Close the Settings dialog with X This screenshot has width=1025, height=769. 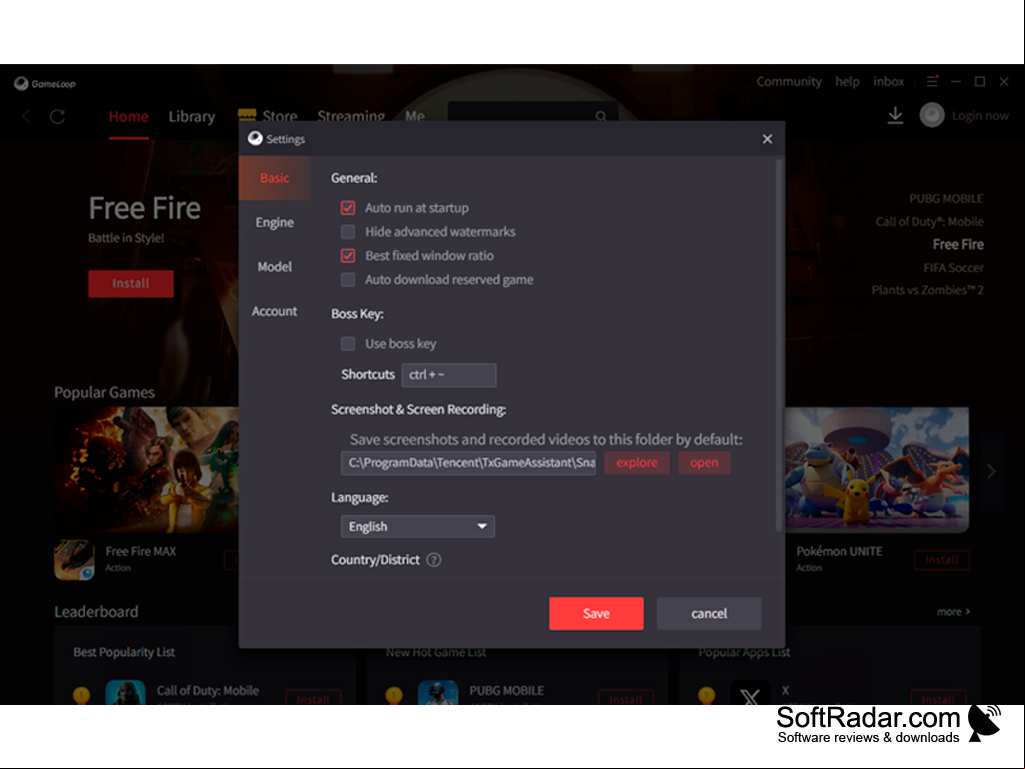pyautogui.click(x=767, y=139)
